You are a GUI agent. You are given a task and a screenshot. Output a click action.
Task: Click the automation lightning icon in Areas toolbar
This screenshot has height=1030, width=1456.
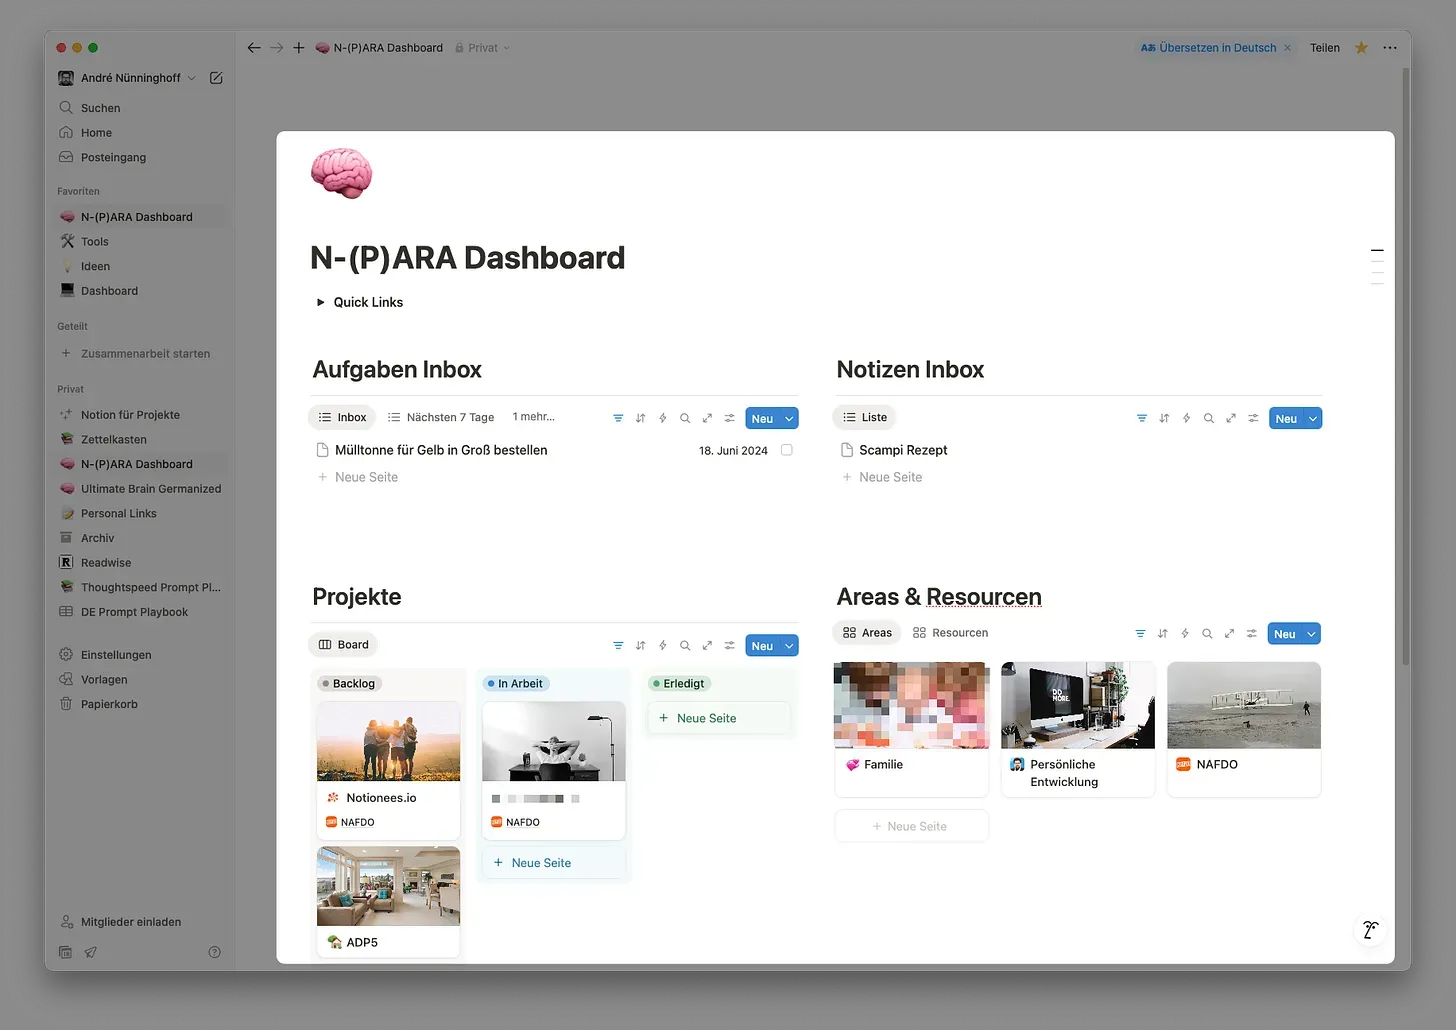[x=1185, y=633]
